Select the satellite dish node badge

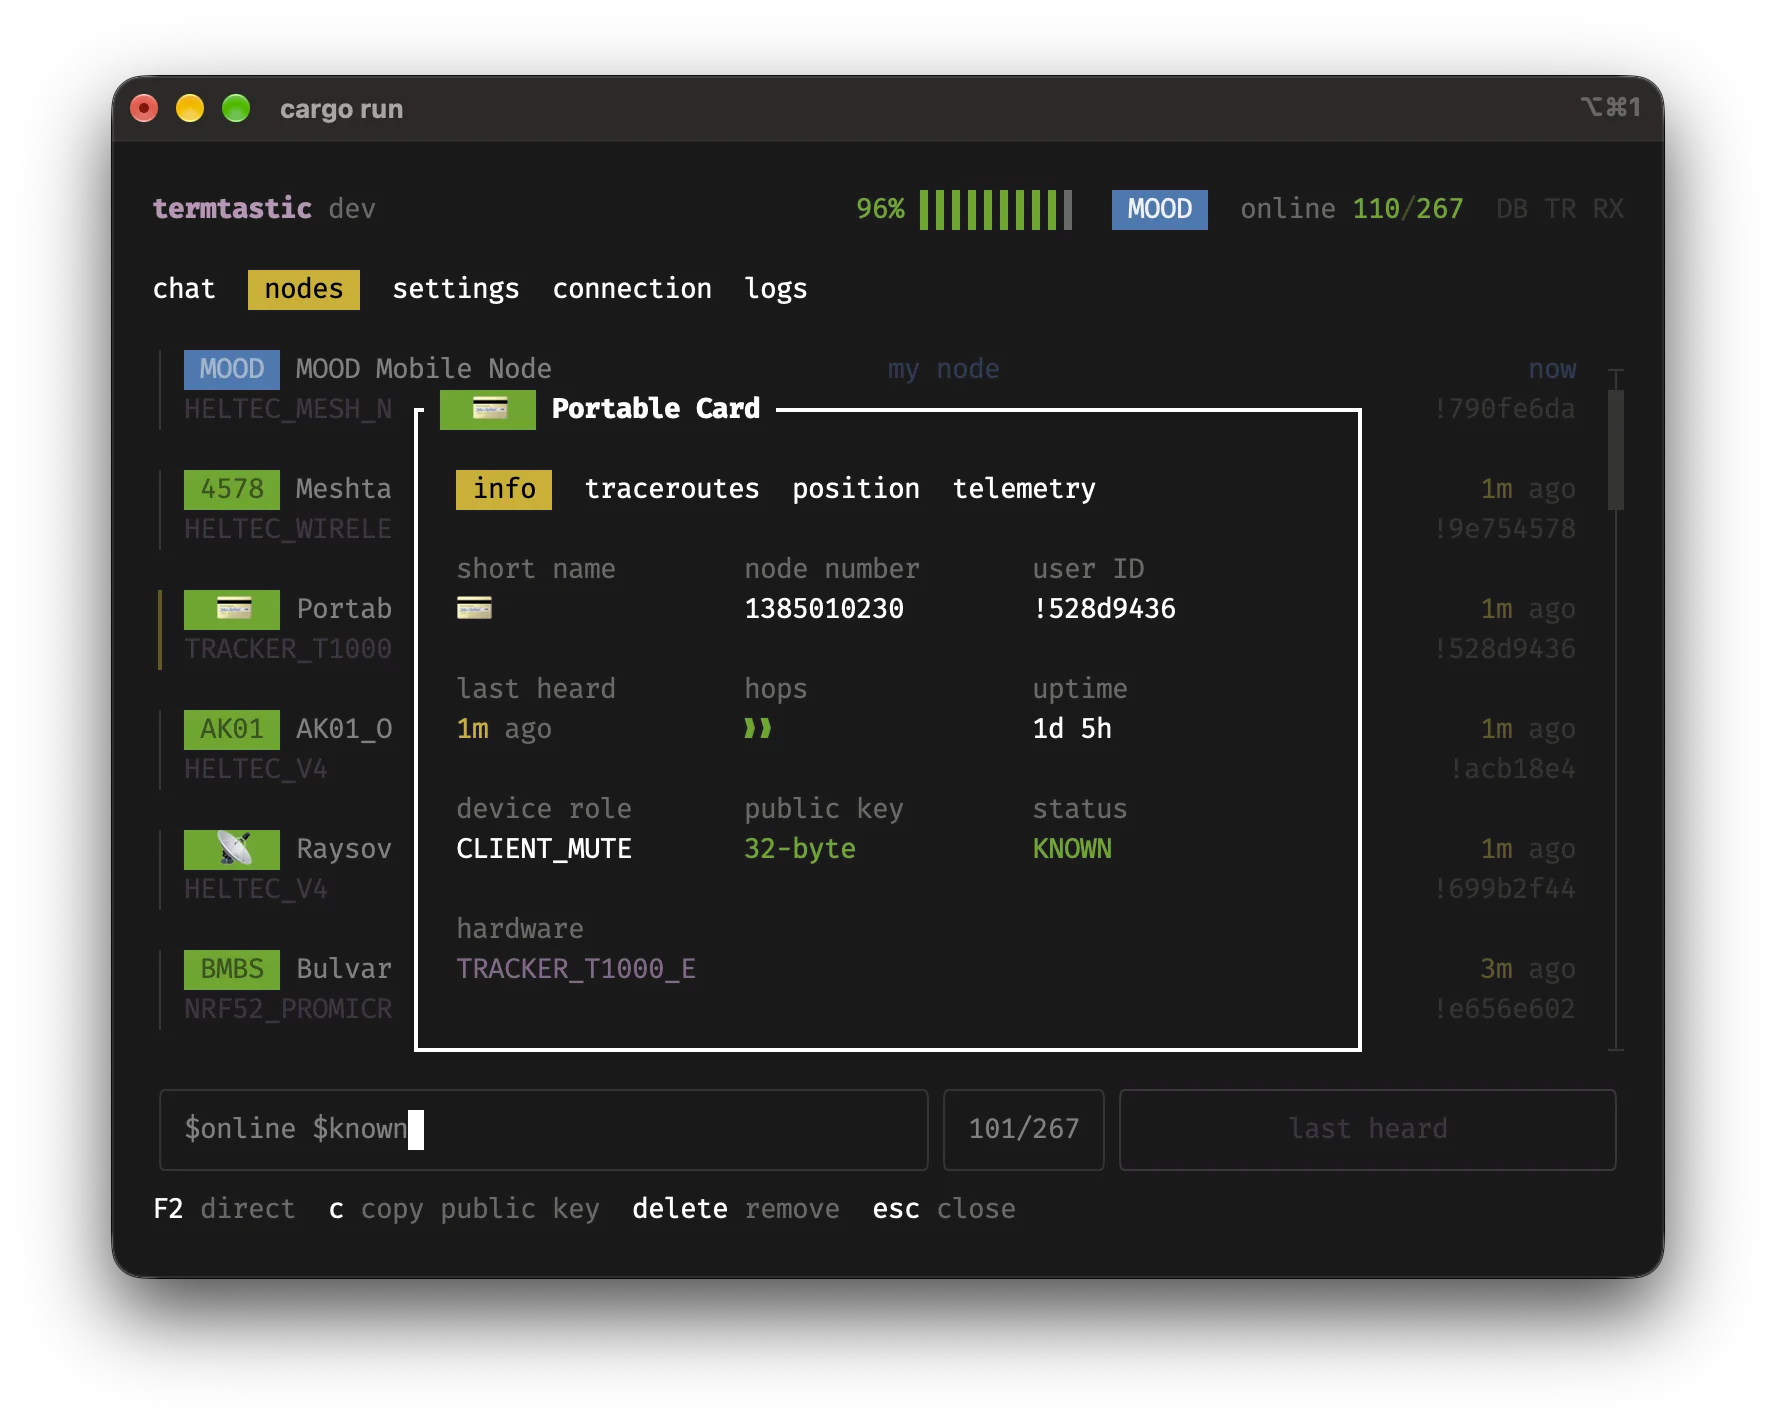[232, 849]
